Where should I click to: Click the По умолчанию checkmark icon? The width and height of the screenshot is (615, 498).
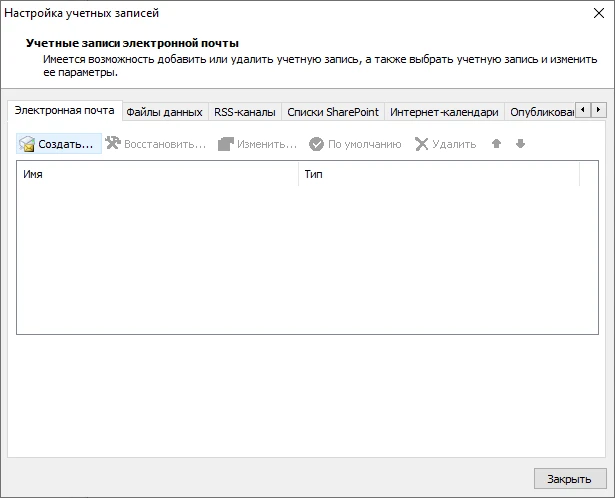316,144
